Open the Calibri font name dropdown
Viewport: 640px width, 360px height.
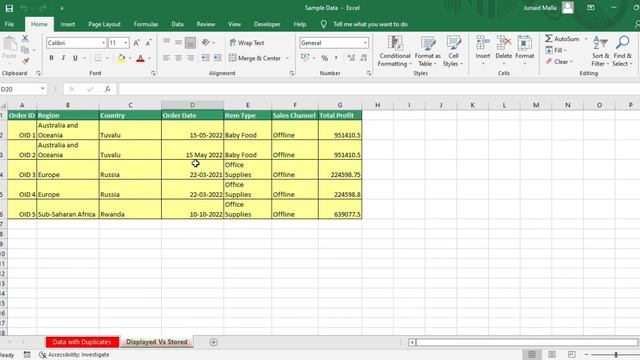(x=103, y=43)
